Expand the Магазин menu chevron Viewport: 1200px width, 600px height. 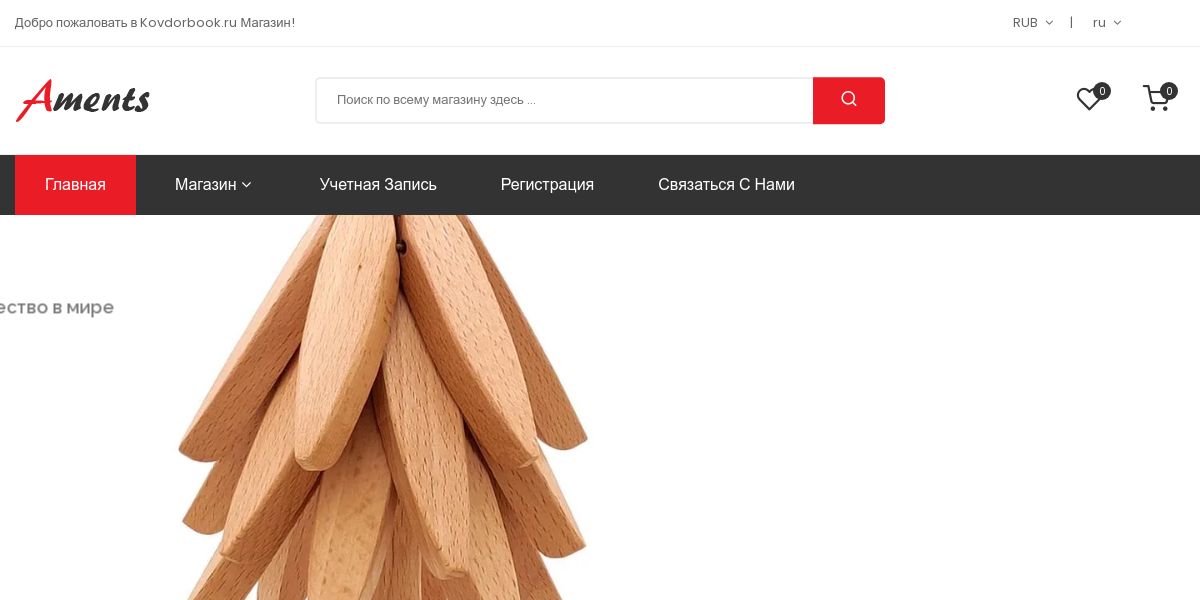(x=247, y=185)
